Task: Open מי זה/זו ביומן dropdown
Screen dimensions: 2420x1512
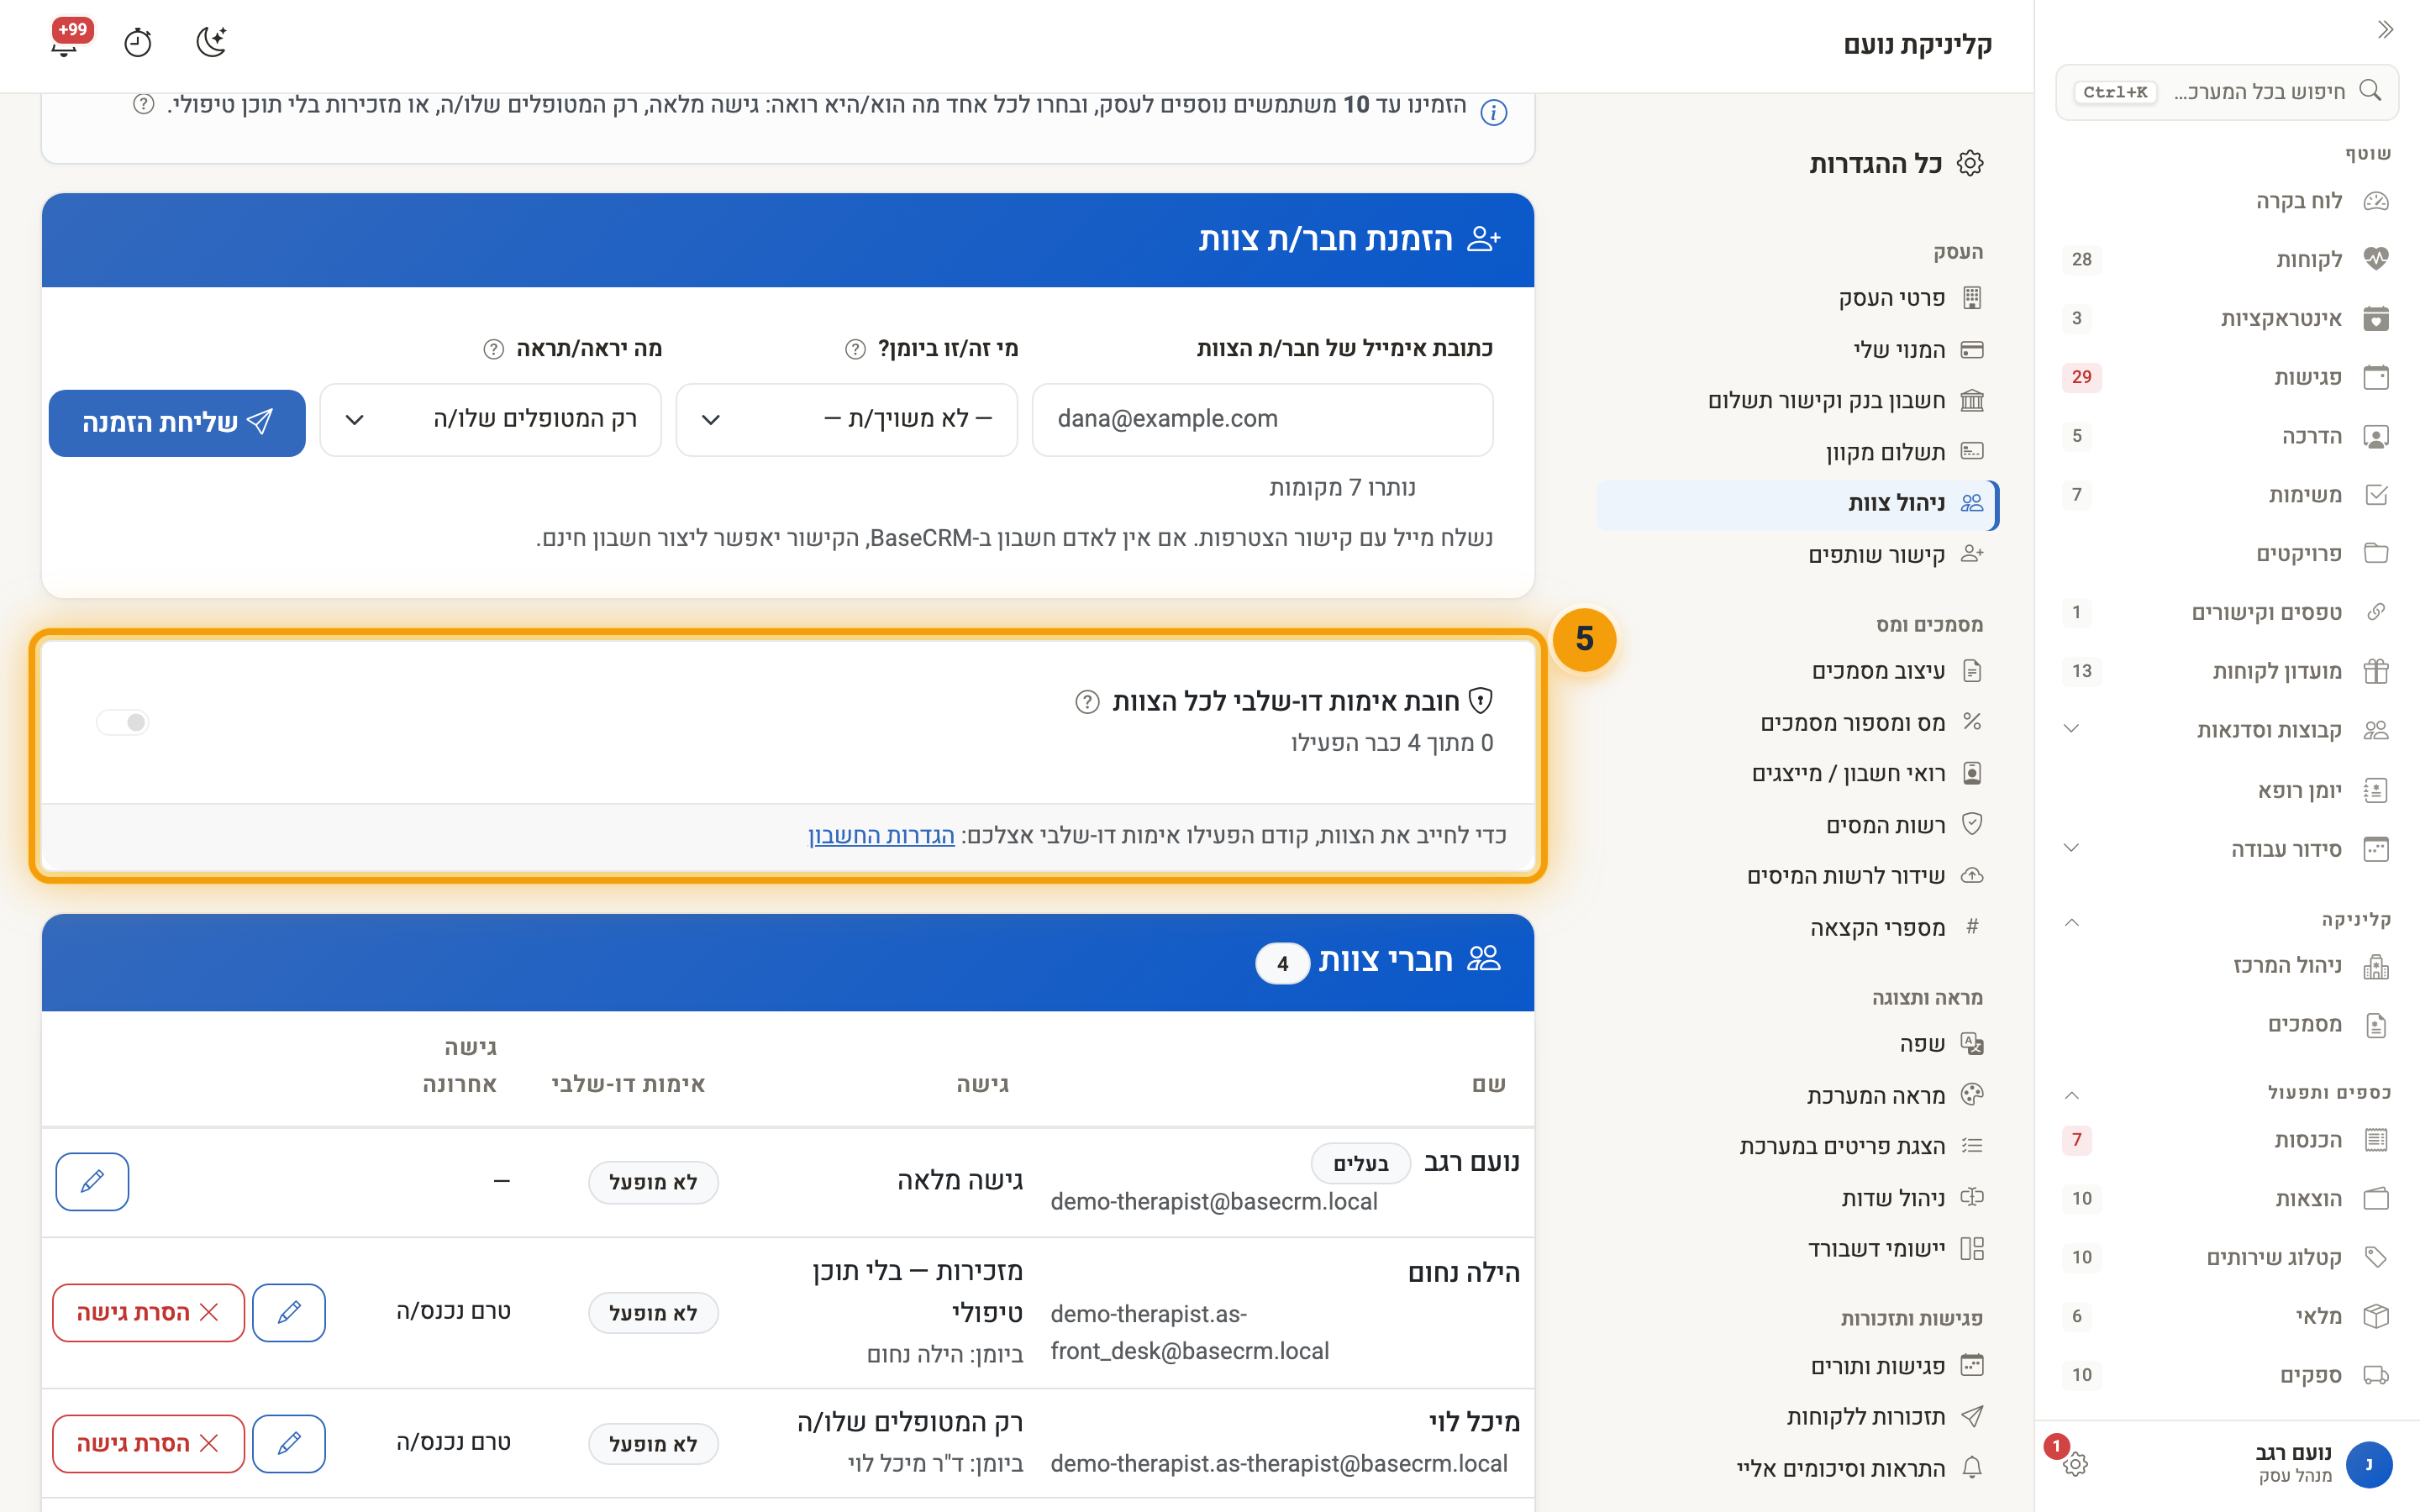Action: [x=847, y=419]
